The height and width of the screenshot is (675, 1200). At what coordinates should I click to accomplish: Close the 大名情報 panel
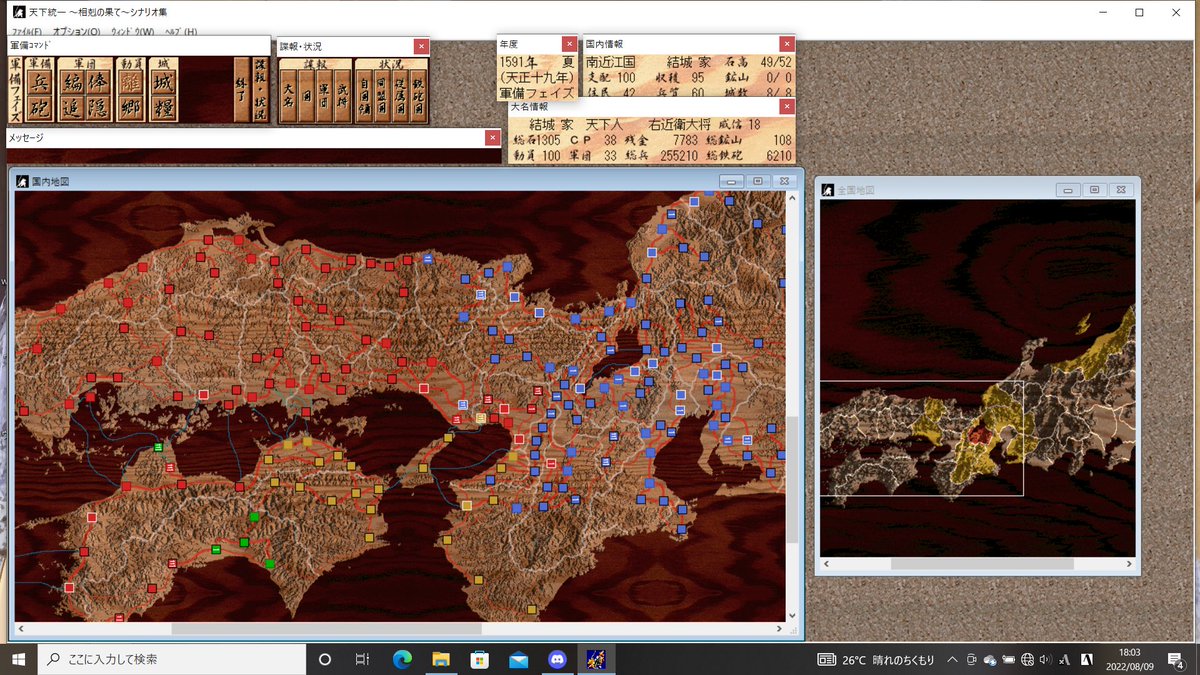[x=787, y=106]
